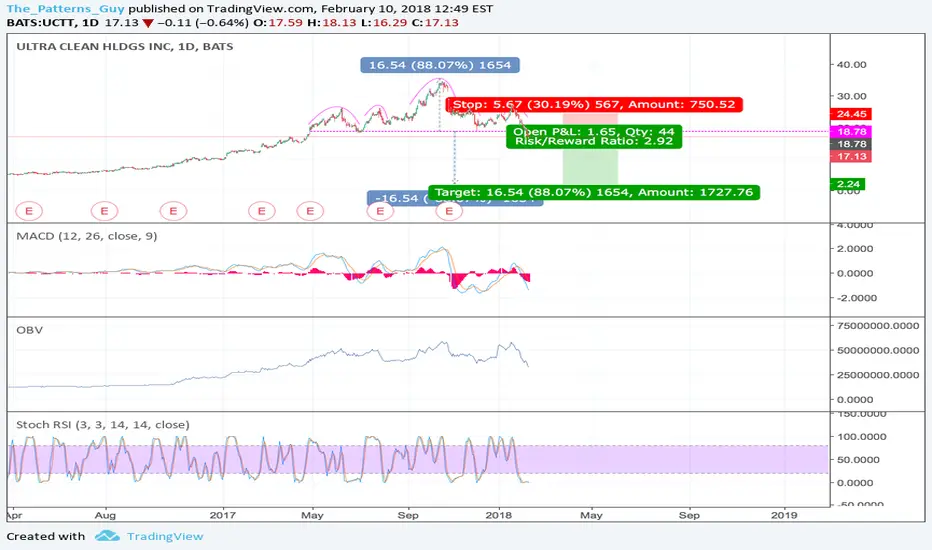Click the earnings E marker above the Aug label
The height and width of the screenshot is (550, 932).
[x=104, y=210]
